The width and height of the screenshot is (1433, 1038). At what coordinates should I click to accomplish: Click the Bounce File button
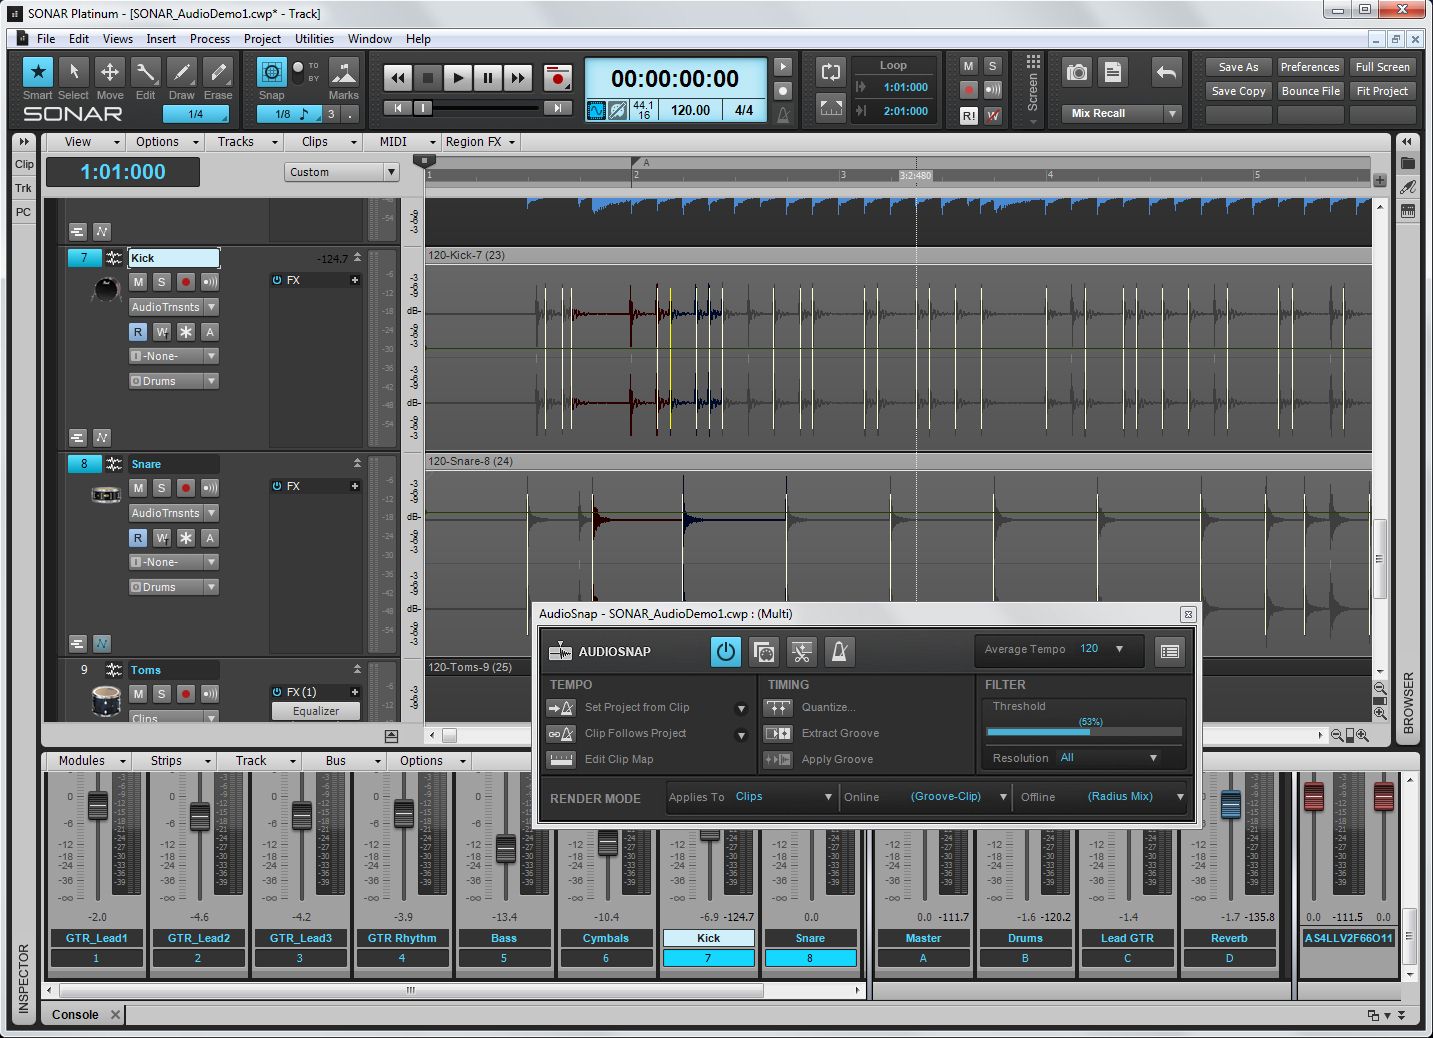1310,91
